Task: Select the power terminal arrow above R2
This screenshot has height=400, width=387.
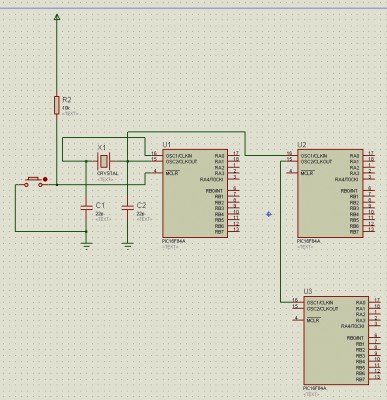Action: click(57, 17)
